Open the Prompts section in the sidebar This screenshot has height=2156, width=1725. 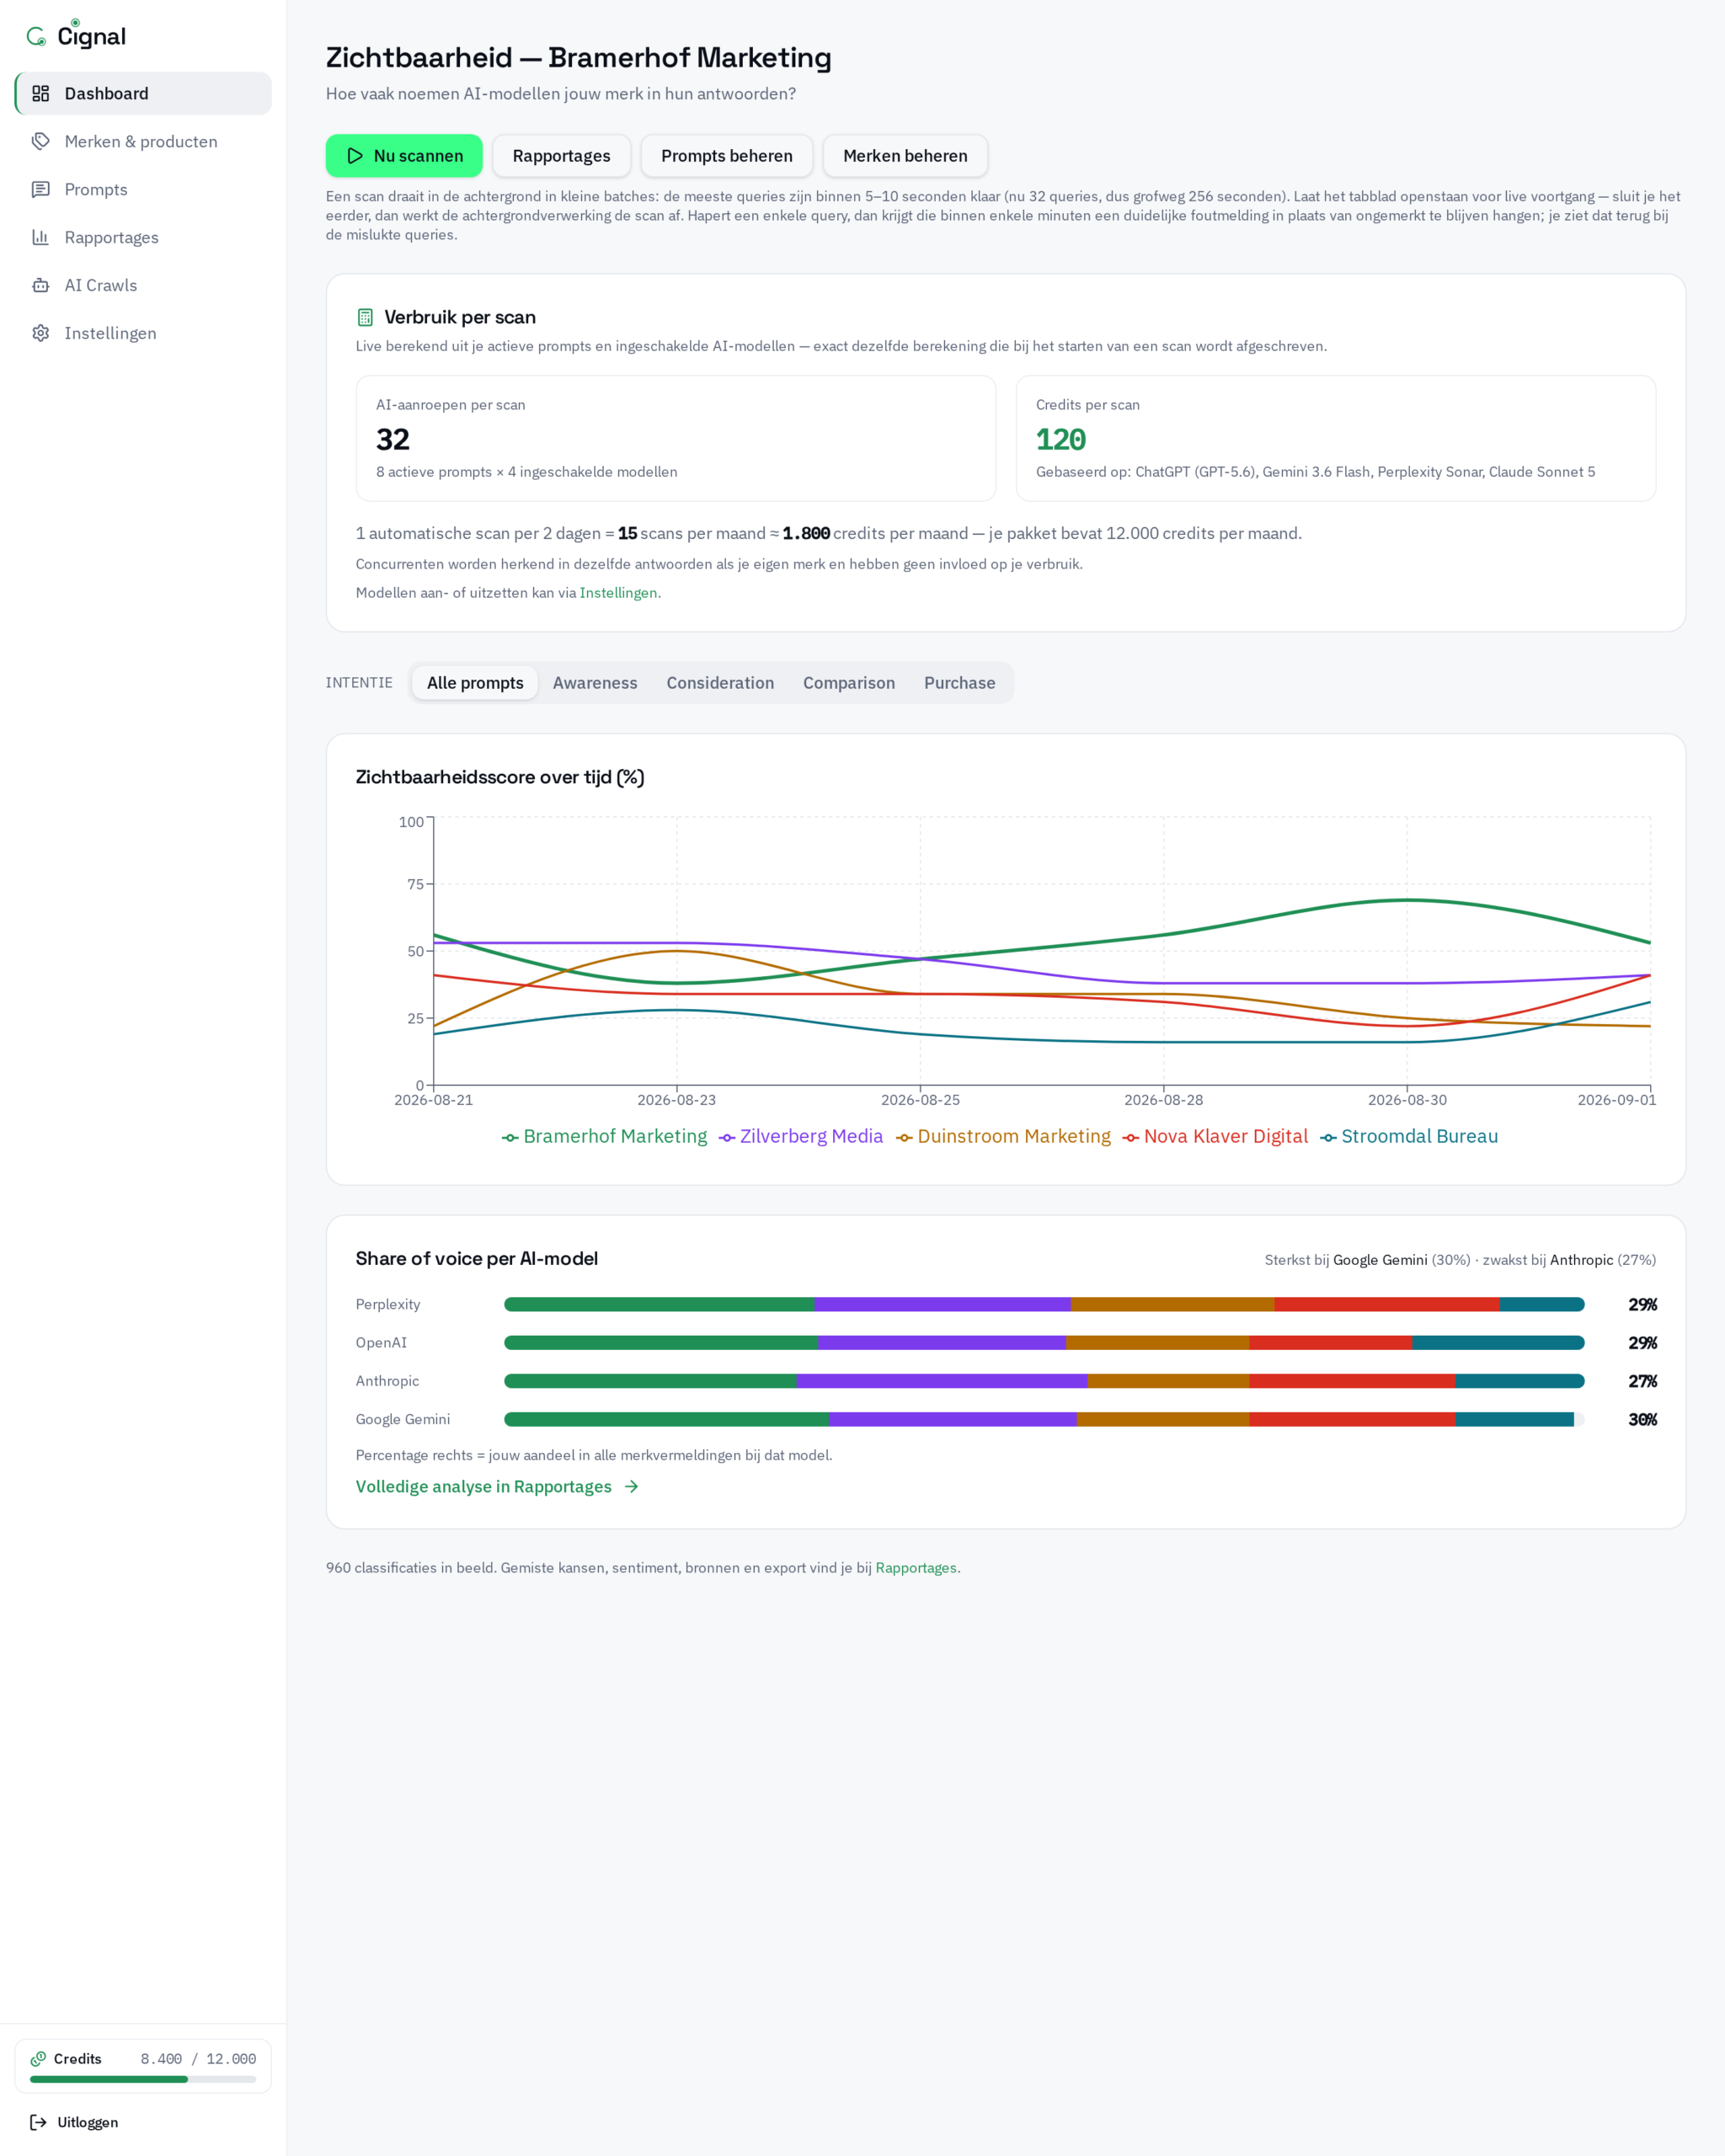pos(143,189)
